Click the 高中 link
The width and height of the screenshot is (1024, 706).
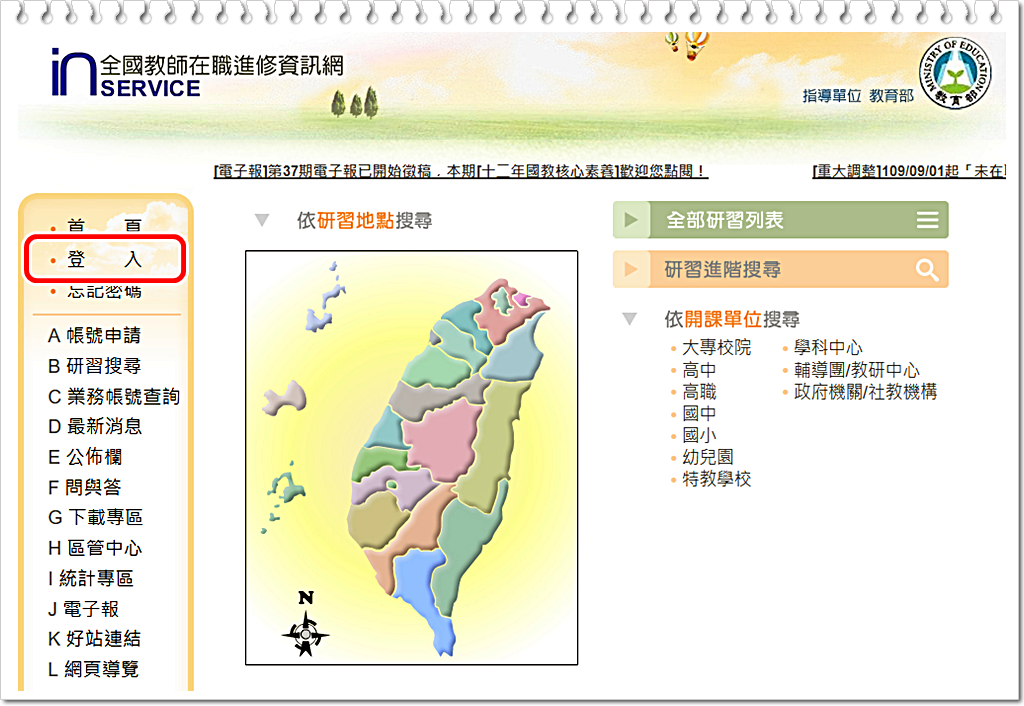coord(699,370)
